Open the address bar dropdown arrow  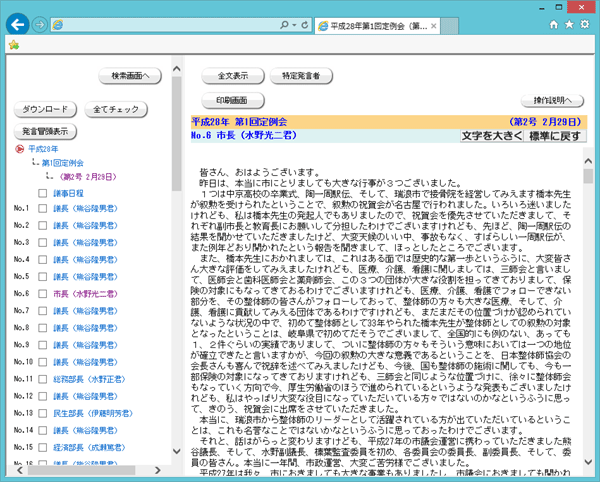(x=294, y=25)
